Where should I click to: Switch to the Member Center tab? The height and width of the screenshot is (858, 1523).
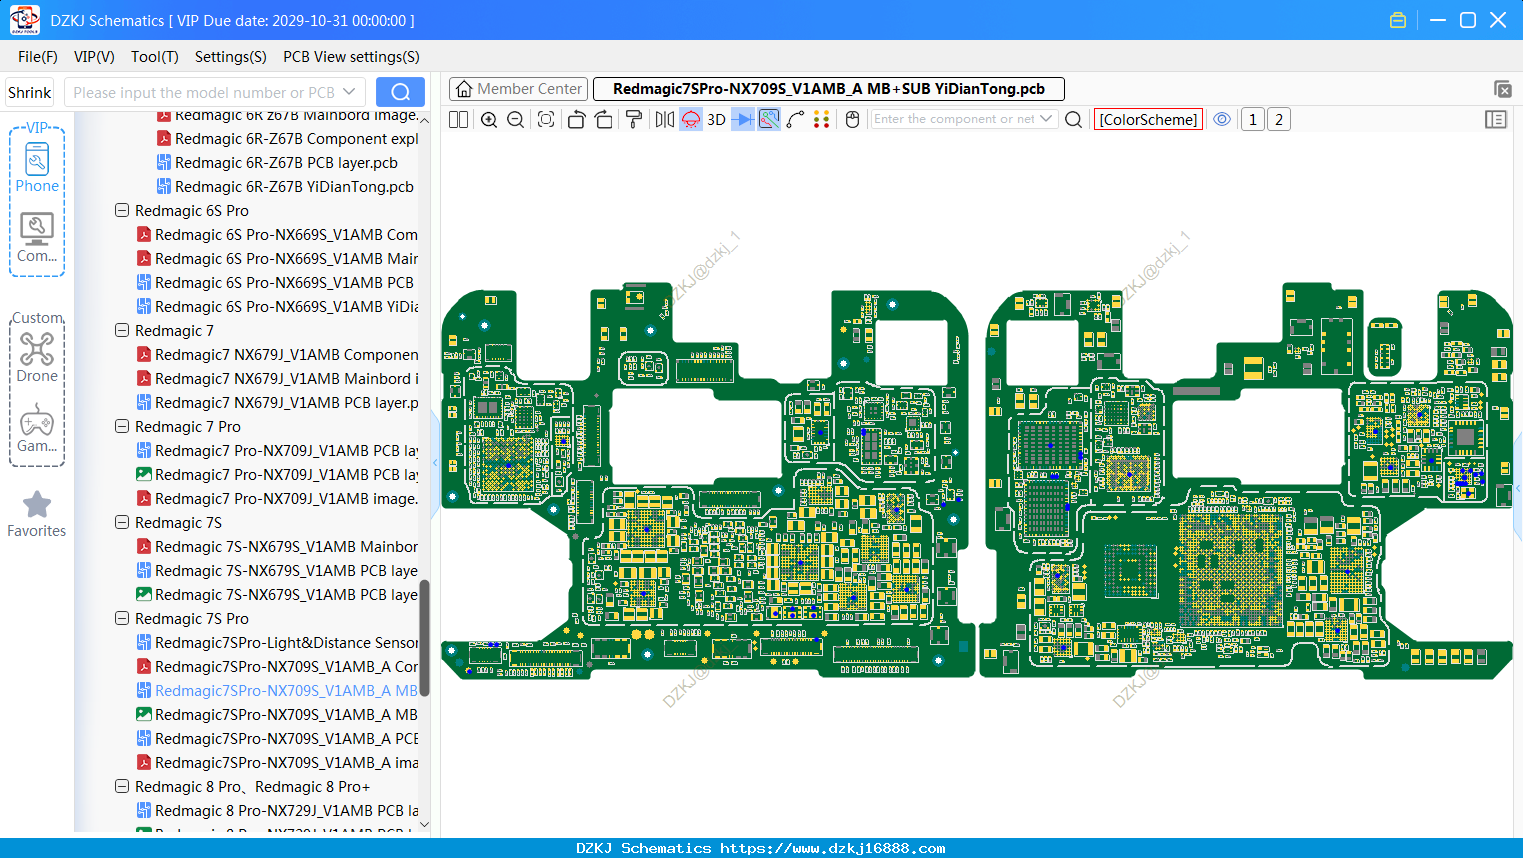[x=518, y=89]
